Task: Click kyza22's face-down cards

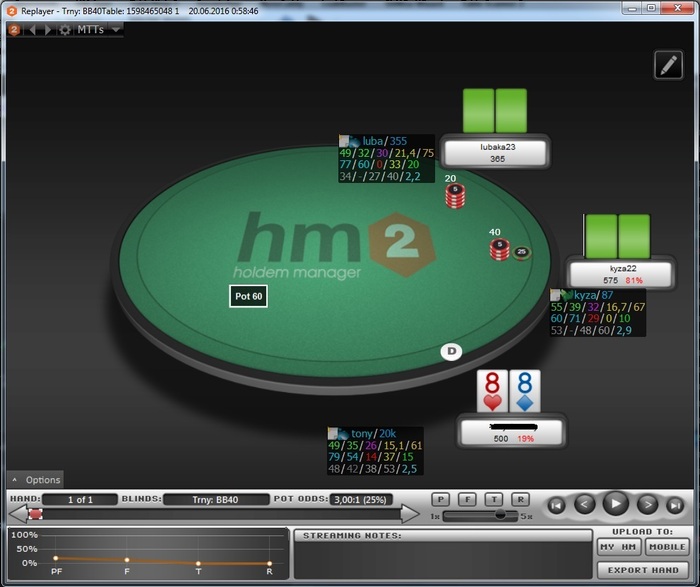Action: coord(618,236)
